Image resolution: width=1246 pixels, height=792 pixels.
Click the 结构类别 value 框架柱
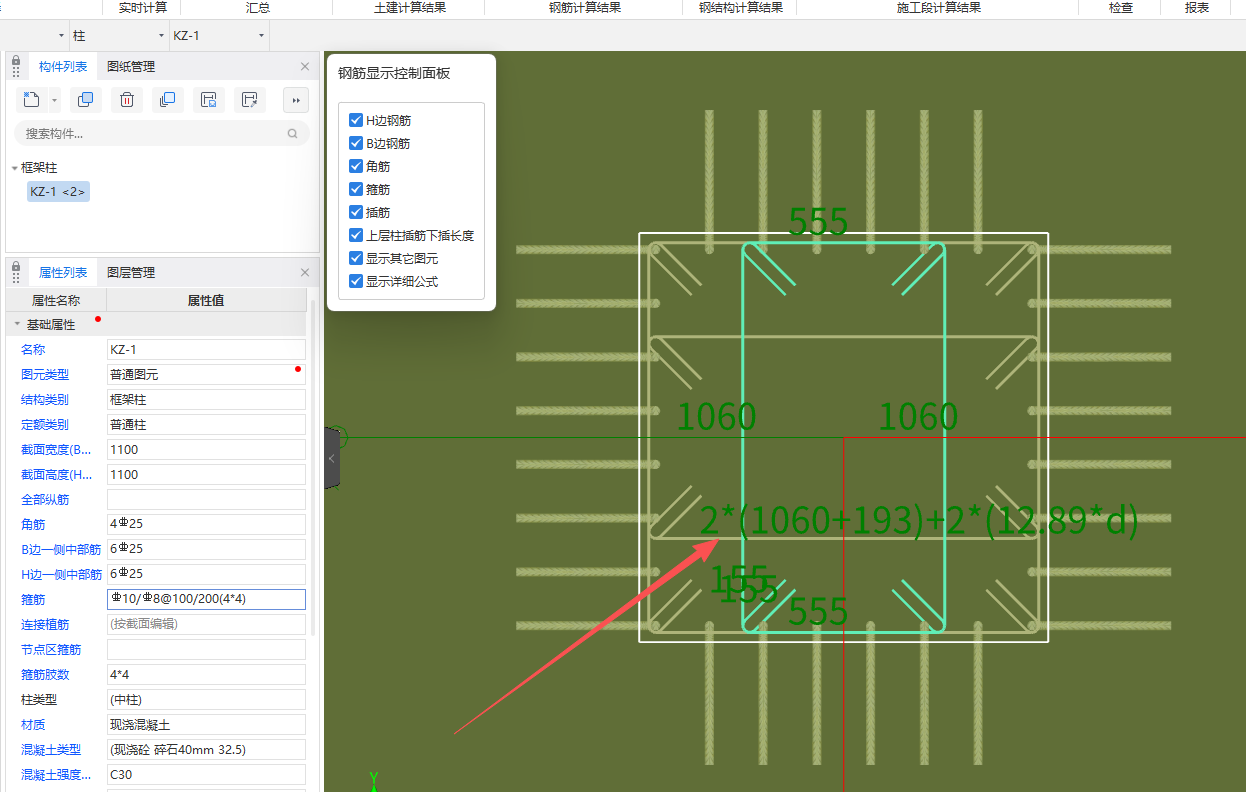206,399
